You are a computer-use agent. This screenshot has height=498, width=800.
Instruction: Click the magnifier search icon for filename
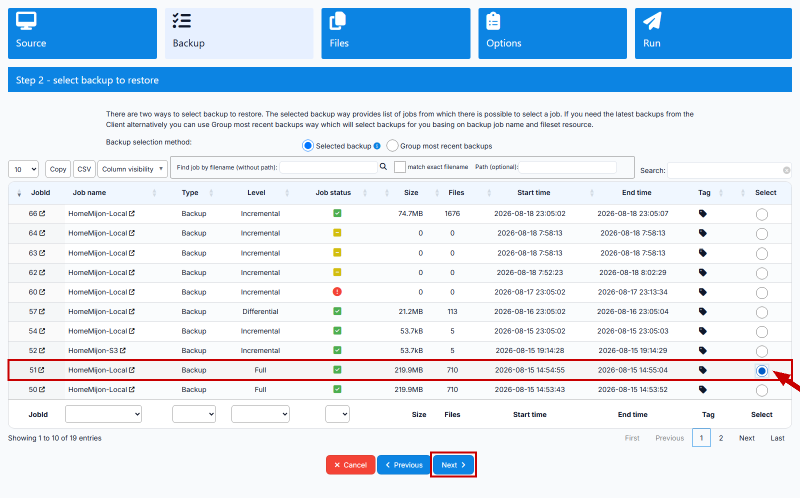tap(383, 167)
